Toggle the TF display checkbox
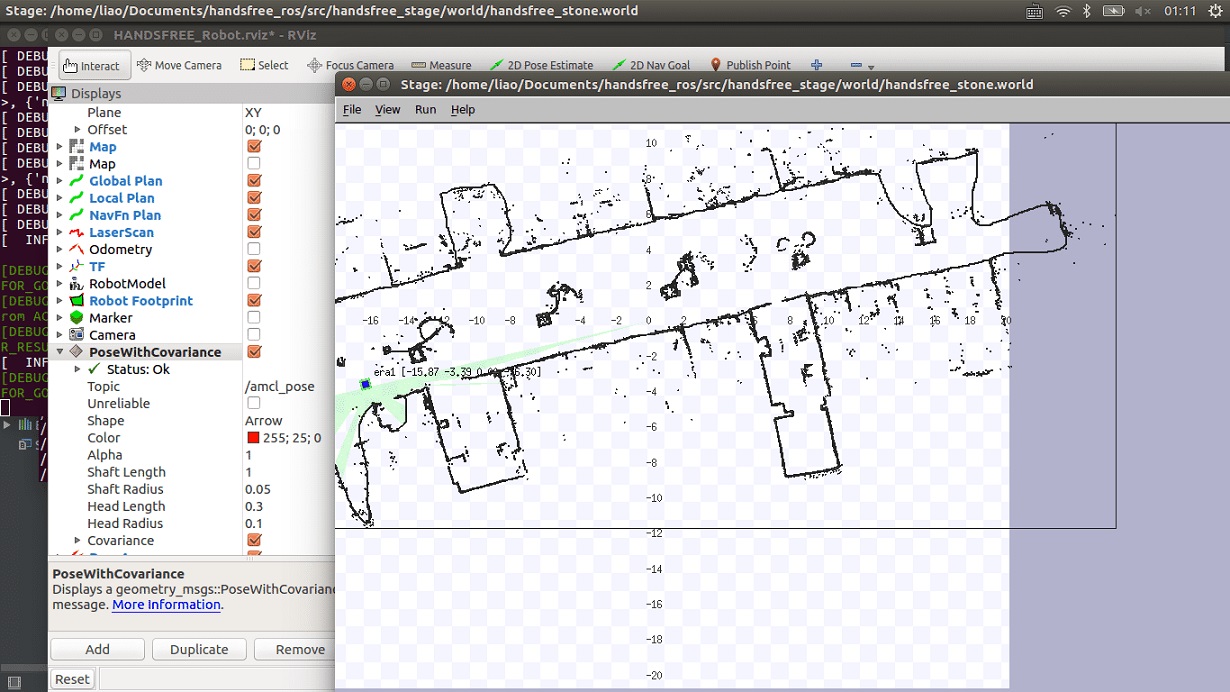The height and width of the screenshot is (692, 1230). pos(254,266)
